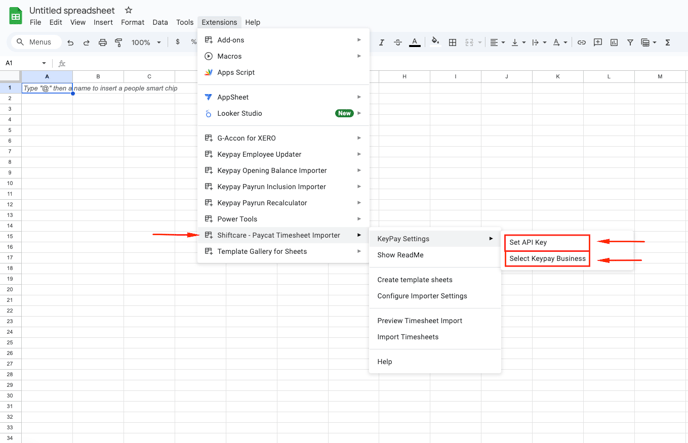Screen dimensions: 688x443
Task: Click the Google Sheets home icon
Action: click(x=16, y=16)
